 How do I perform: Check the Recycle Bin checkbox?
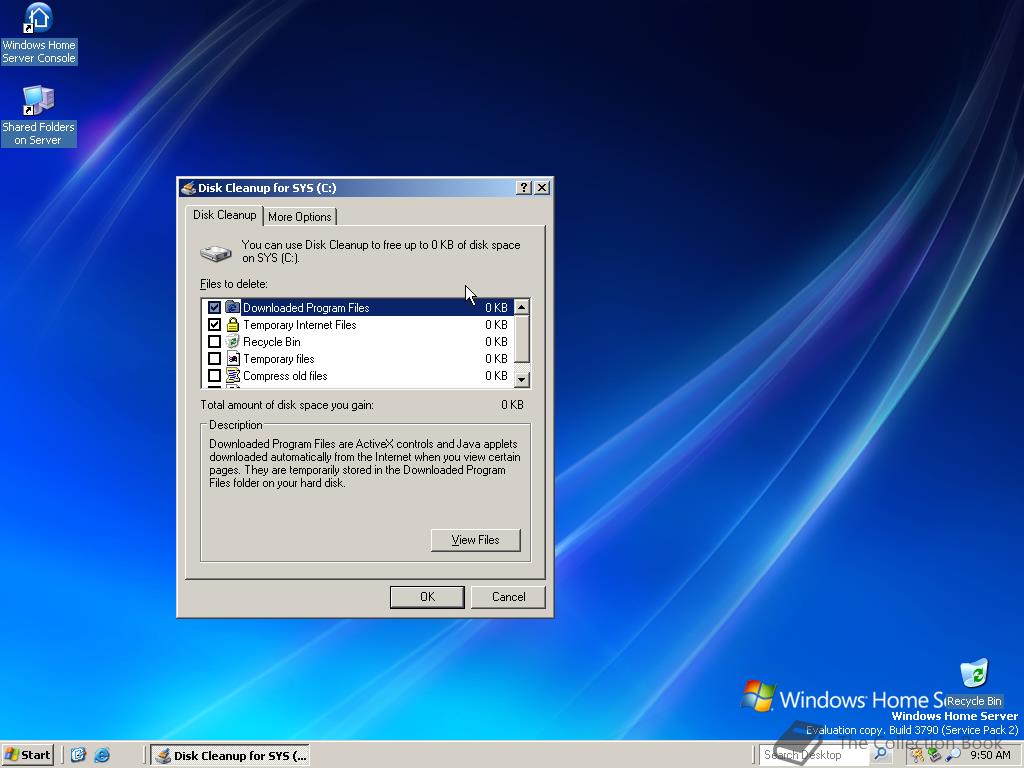pyautogui.click(x=214, y=341)
